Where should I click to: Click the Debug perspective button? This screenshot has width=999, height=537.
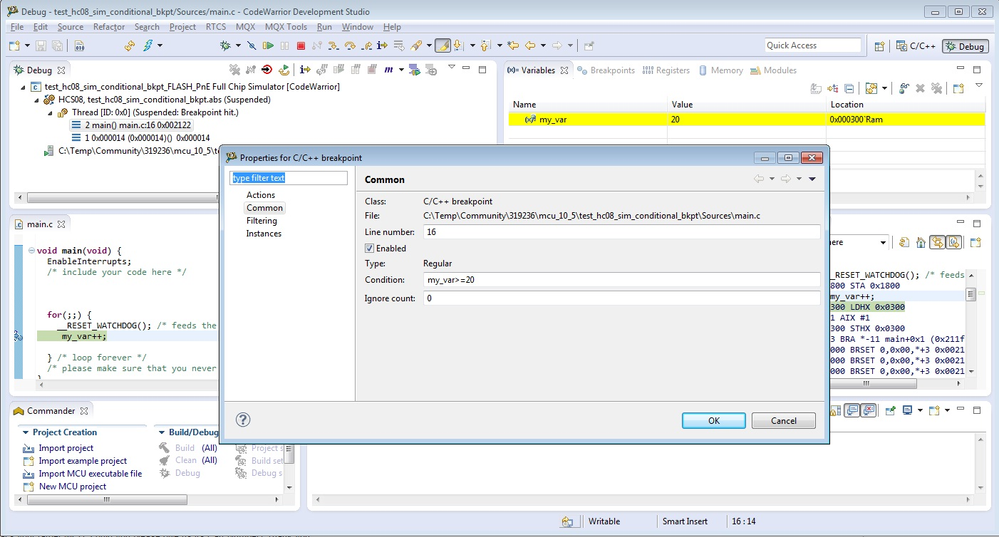(x=965, y=46)
